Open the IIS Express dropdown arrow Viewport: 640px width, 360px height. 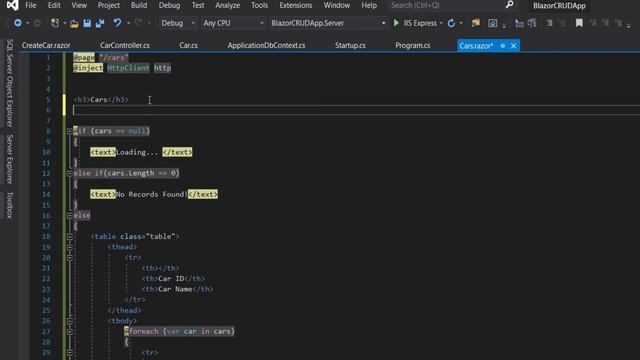click(441, 23)
